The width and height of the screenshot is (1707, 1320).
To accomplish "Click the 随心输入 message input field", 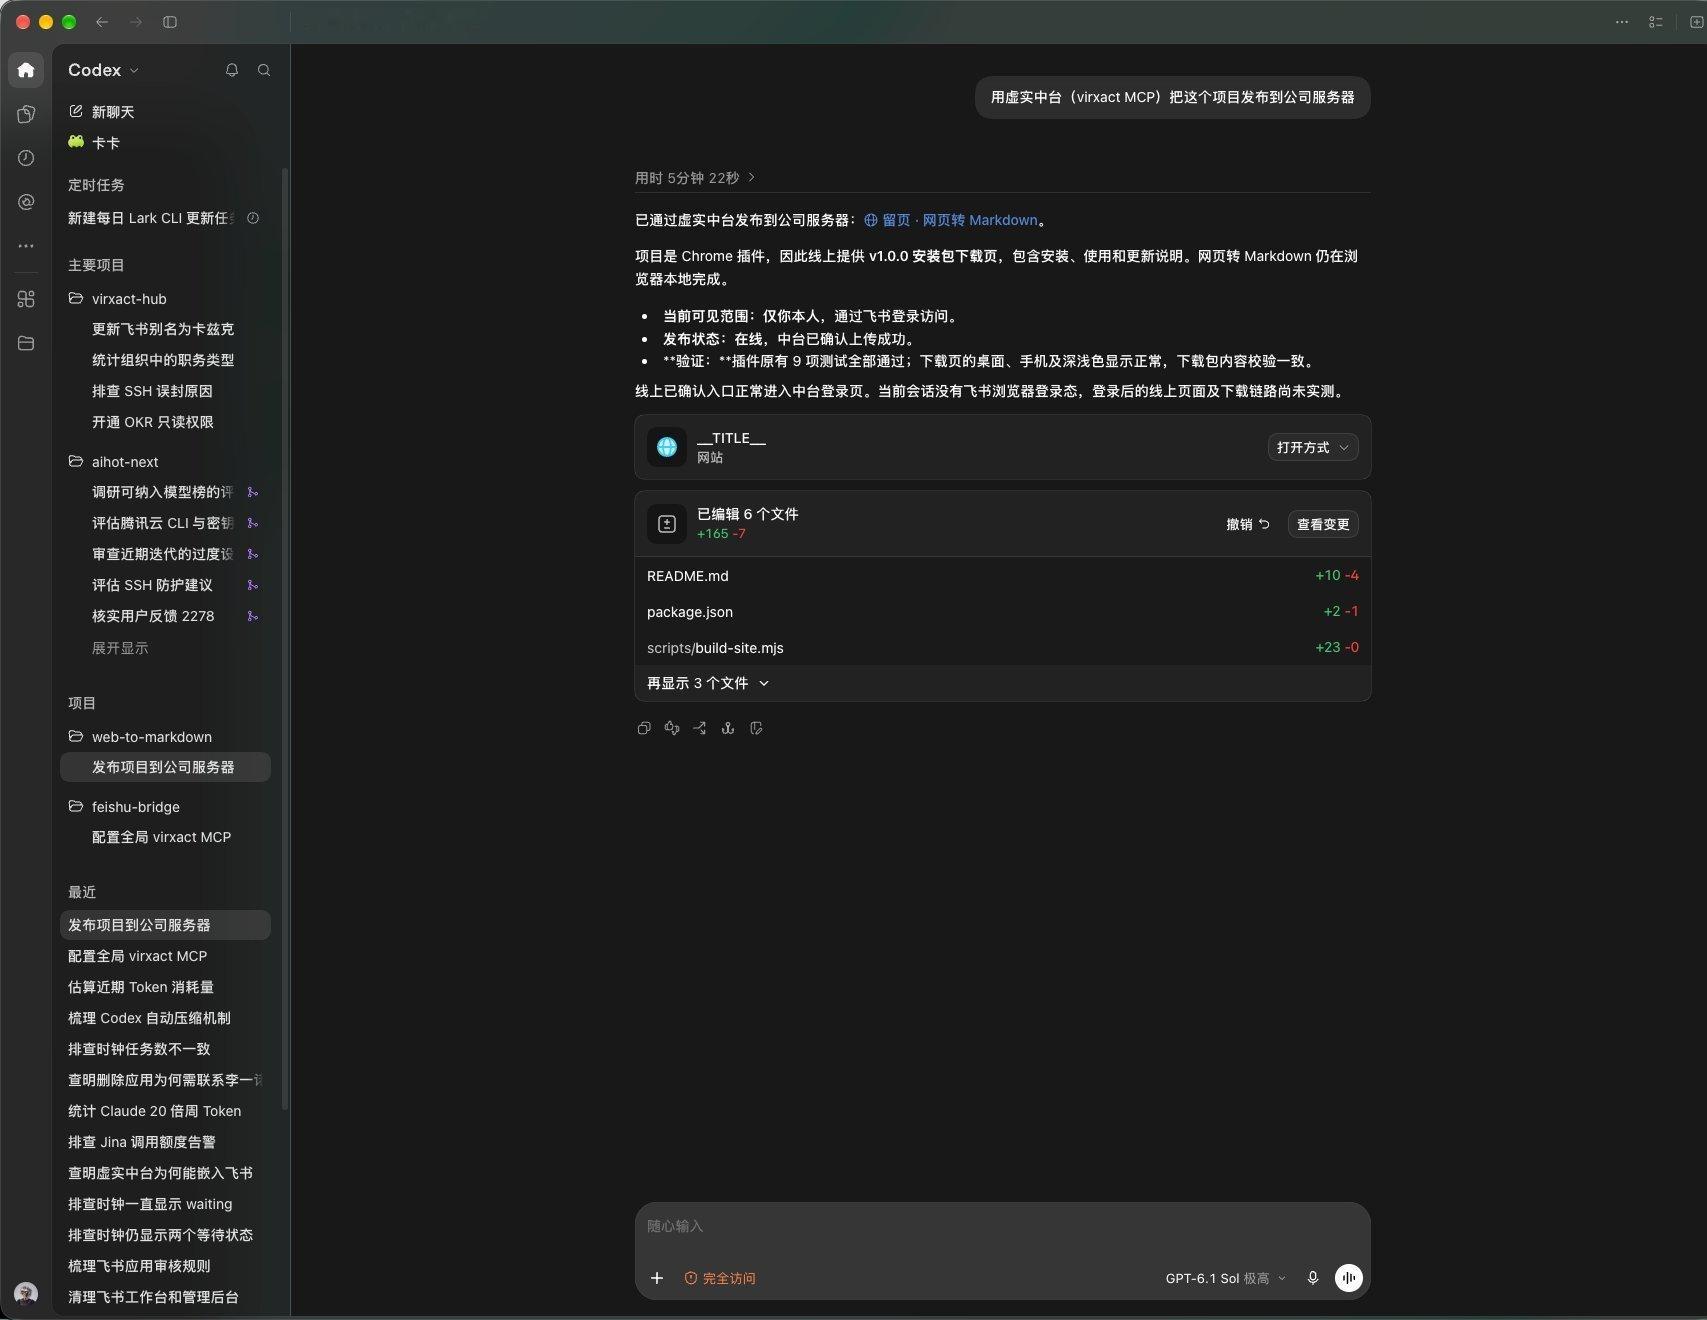I will click(1002, 1226).
